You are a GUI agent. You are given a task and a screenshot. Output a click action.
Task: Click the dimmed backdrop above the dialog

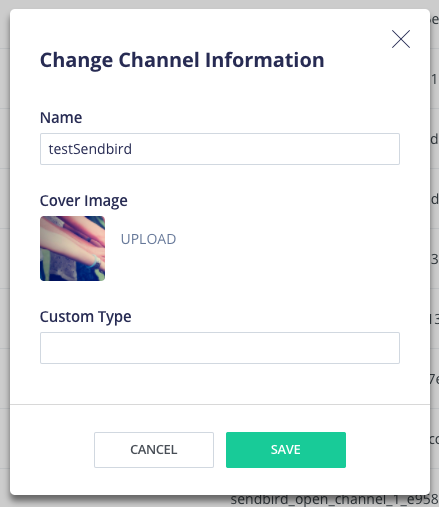(220, 4)
